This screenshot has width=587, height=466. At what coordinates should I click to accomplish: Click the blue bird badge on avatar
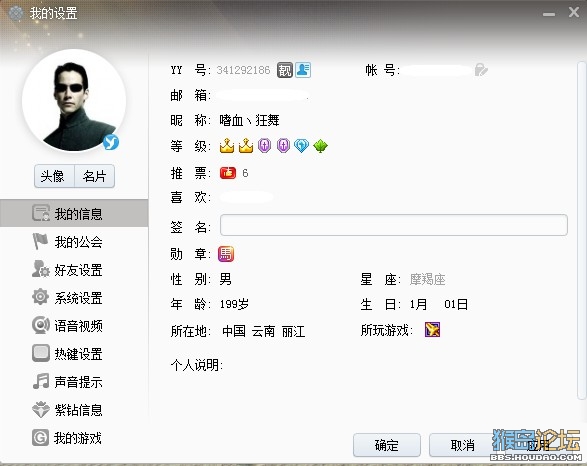[x=111, y=142]
